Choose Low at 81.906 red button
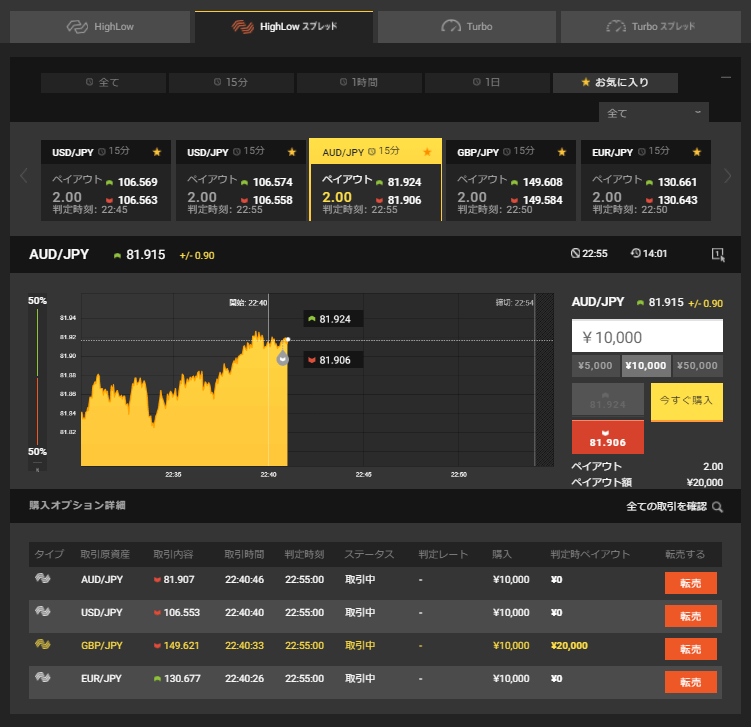Image resolution: width=751 pixels, height=727 pixels. [608, 437]
